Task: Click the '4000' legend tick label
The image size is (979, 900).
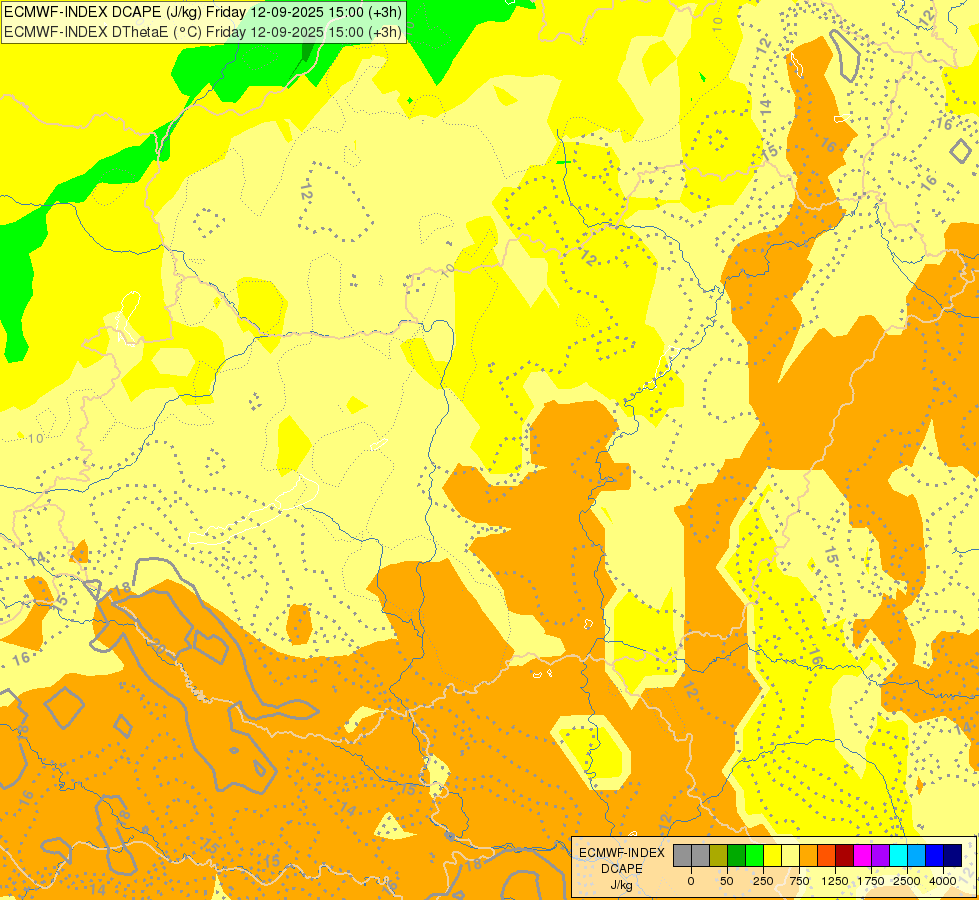Action: click(x=943, y=881)
